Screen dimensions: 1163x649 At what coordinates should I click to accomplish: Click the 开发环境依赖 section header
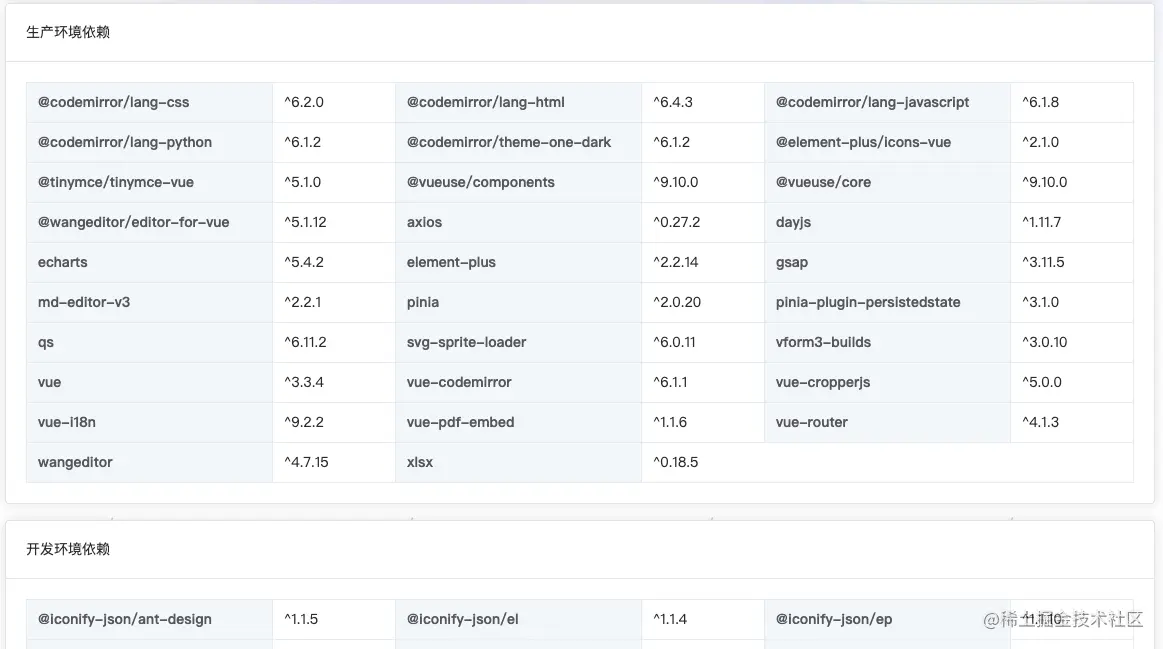68,549
